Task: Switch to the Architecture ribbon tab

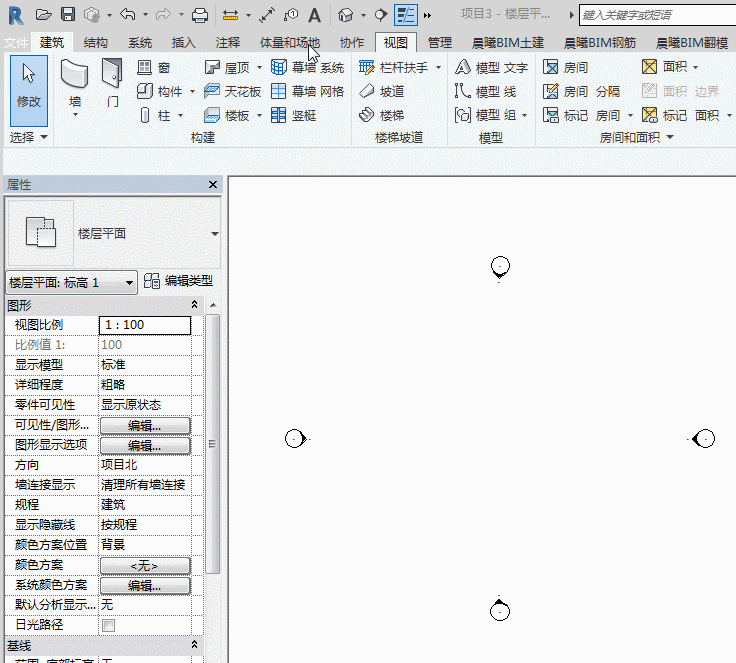Action: click(x=52, y=43)
